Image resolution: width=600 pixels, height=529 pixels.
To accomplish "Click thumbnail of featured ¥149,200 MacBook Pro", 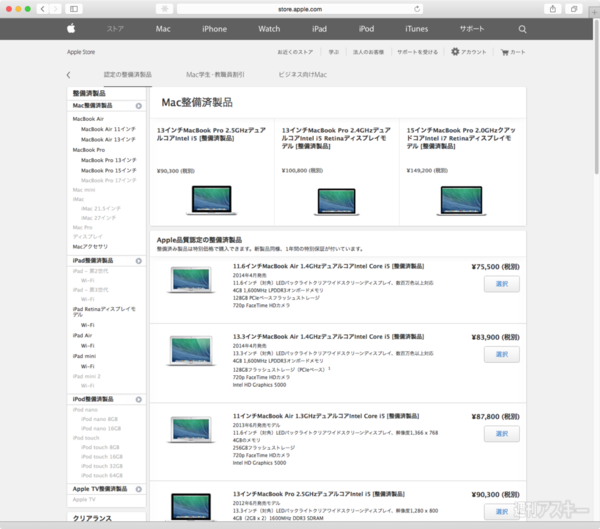I will pyautogui.click(x=461, y=201).
